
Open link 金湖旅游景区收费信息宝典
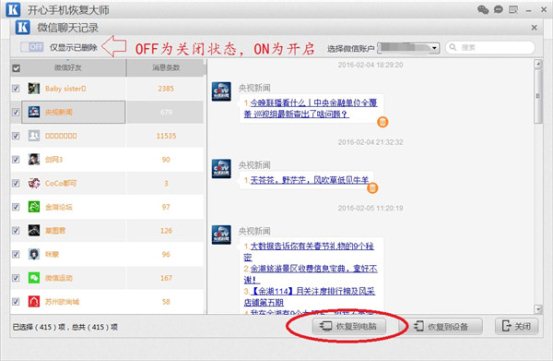tap(310, 274)
